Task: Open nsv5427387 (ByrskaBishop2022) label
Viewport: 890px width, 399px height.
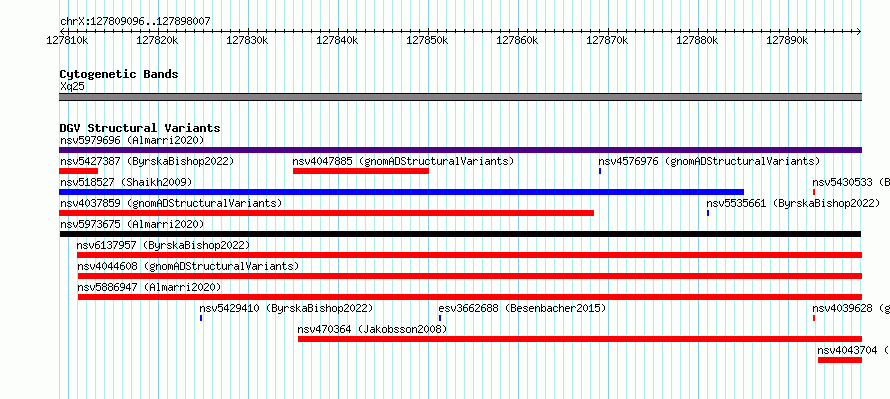Action: tap(147, 161)
